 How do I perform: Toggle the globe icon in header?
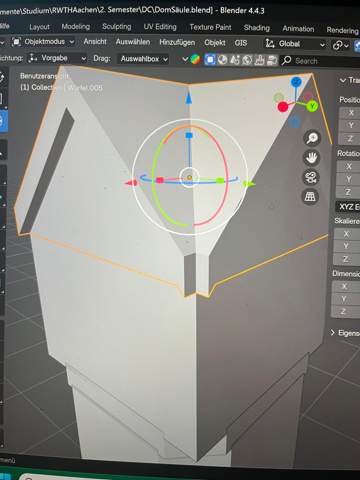(x=222, y=60)
